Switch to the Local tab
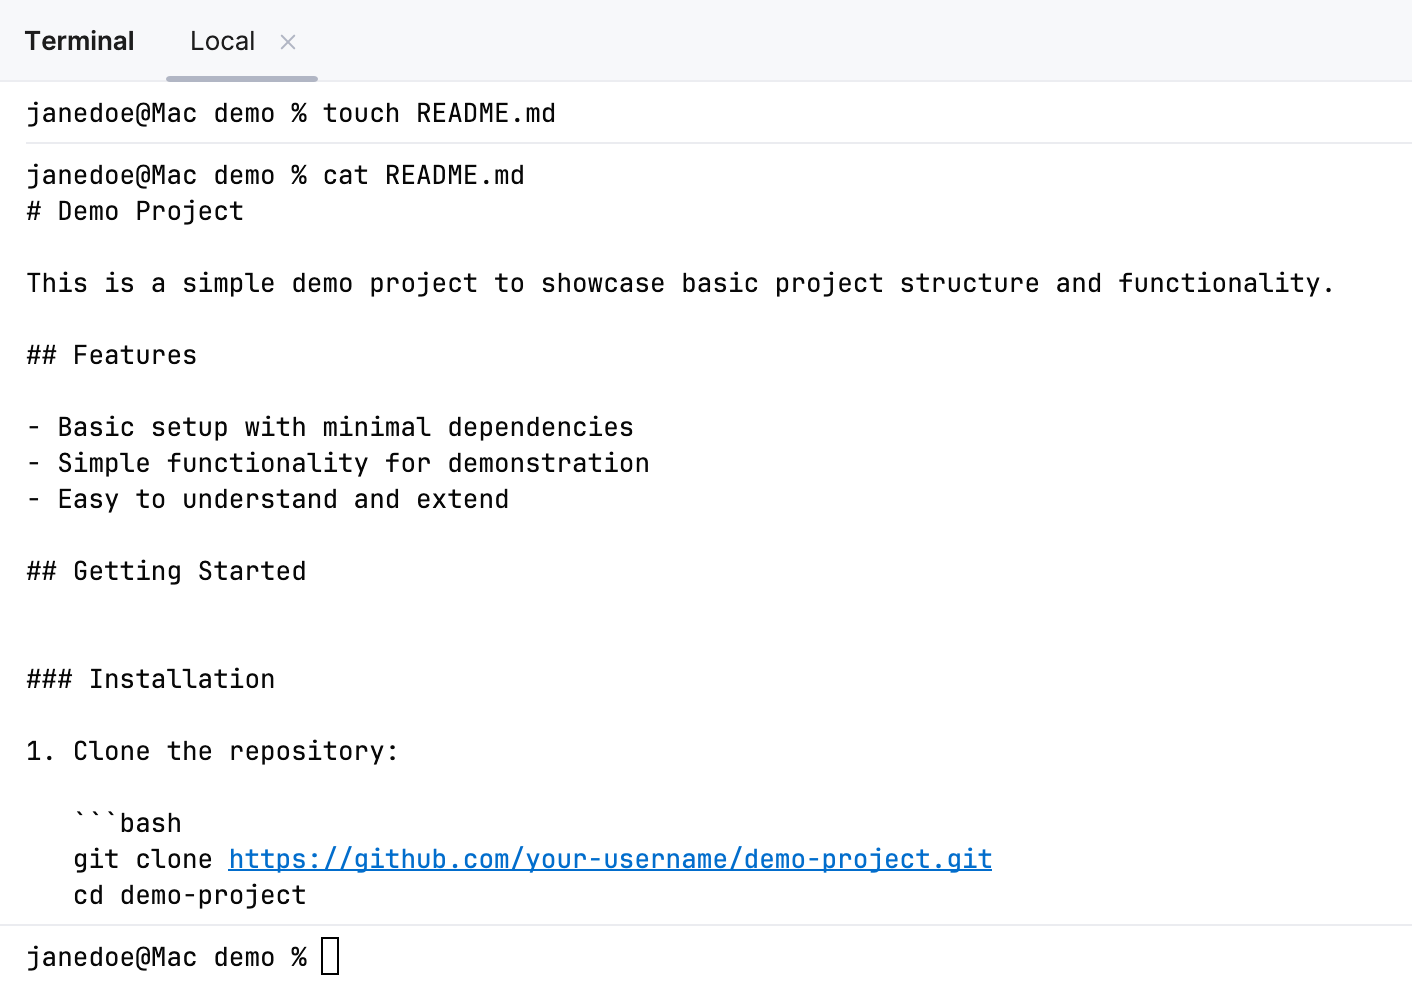The image size is (1412, 1000). pyautogui.click(x=222, y=41)
